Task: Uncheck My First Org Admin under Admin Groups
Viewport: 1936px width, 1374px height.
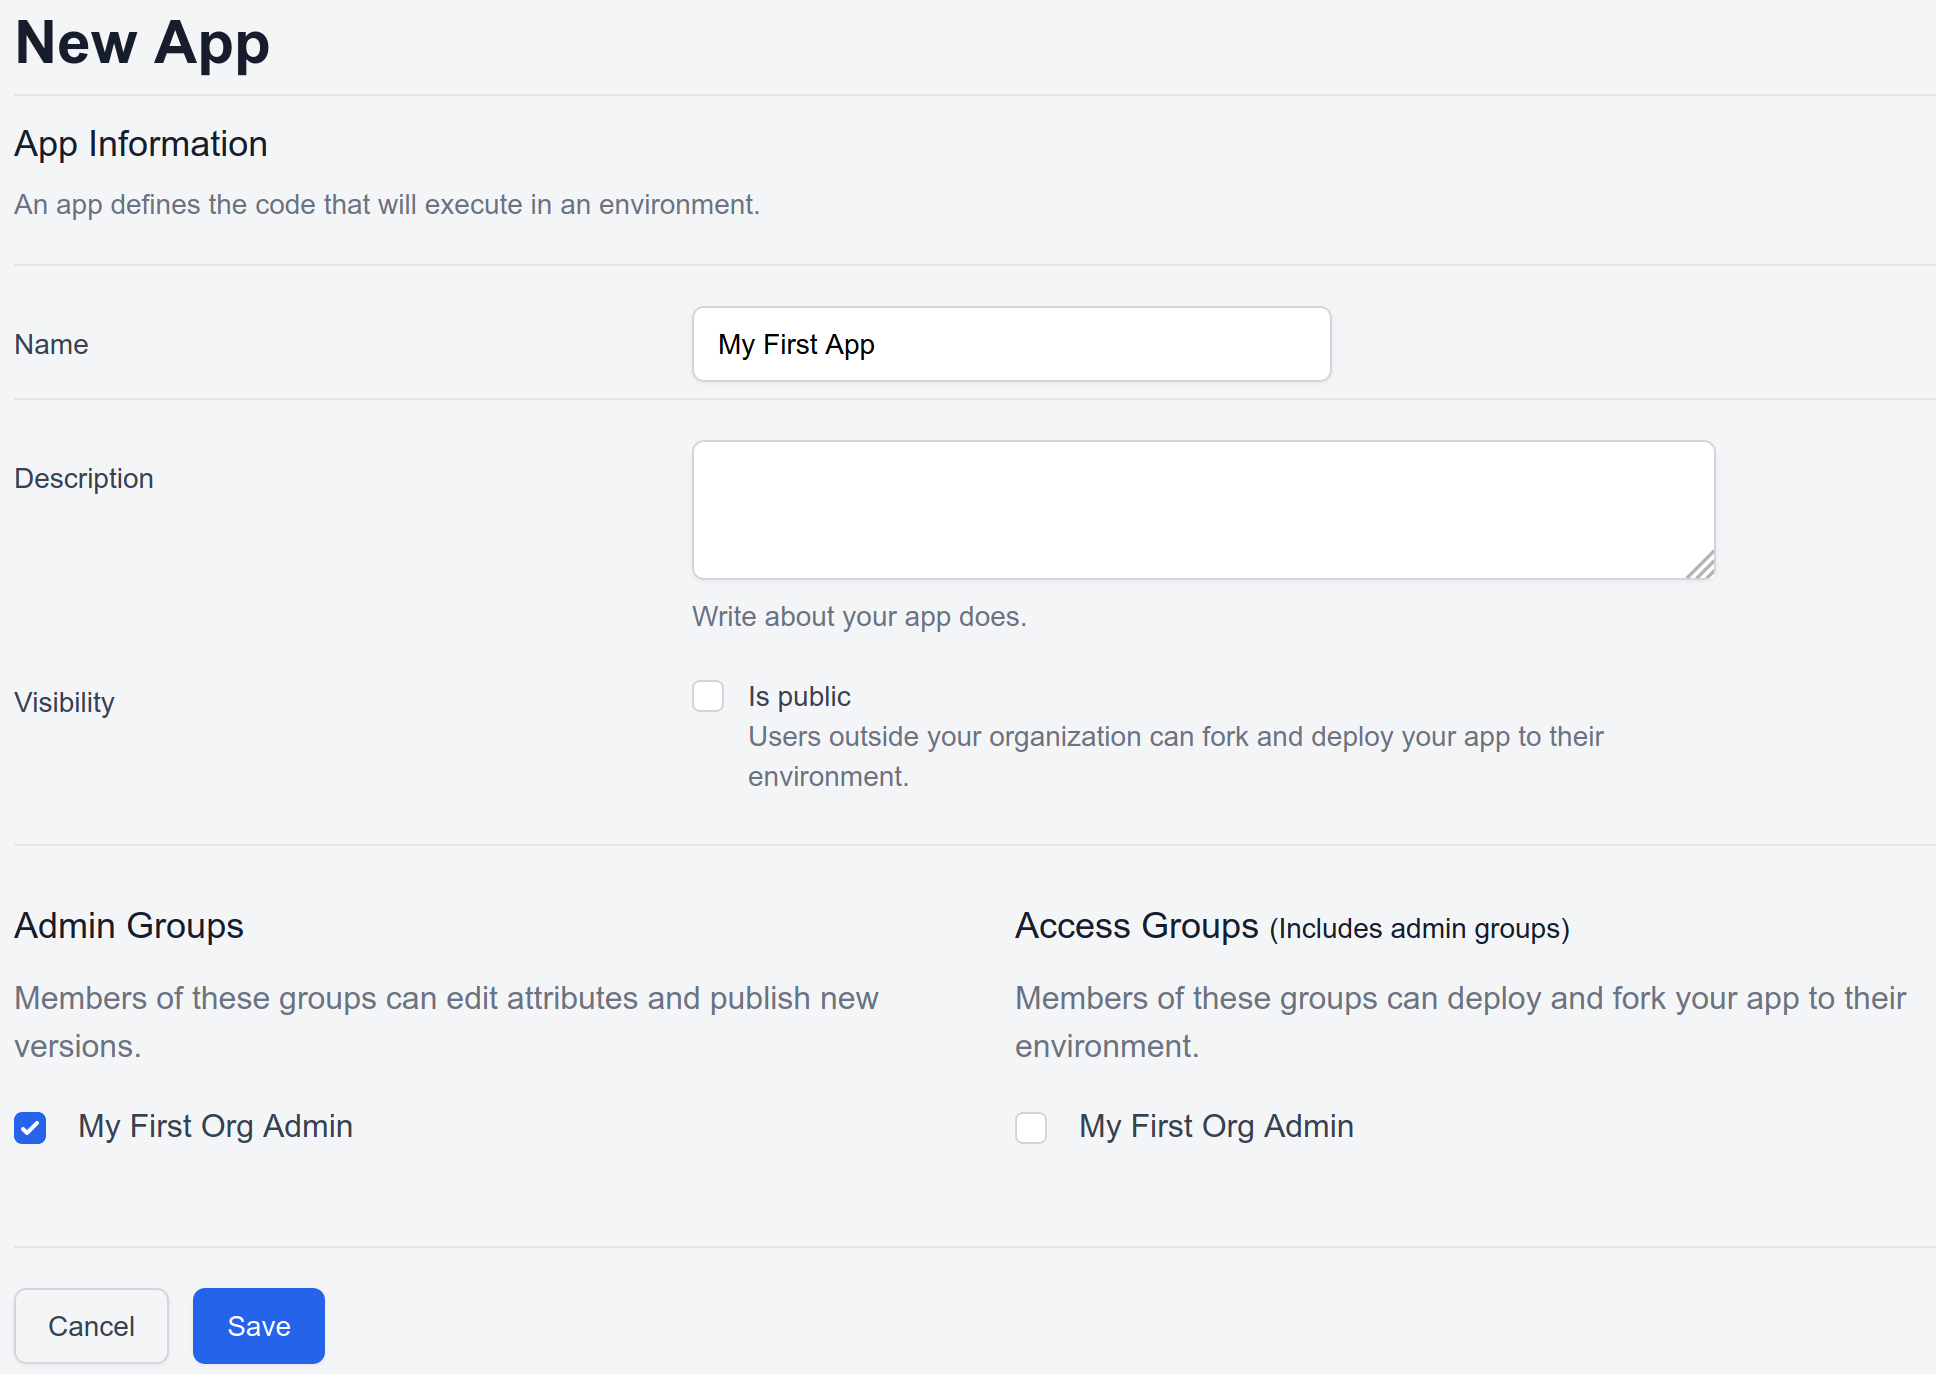Action: coord(30,1127)
